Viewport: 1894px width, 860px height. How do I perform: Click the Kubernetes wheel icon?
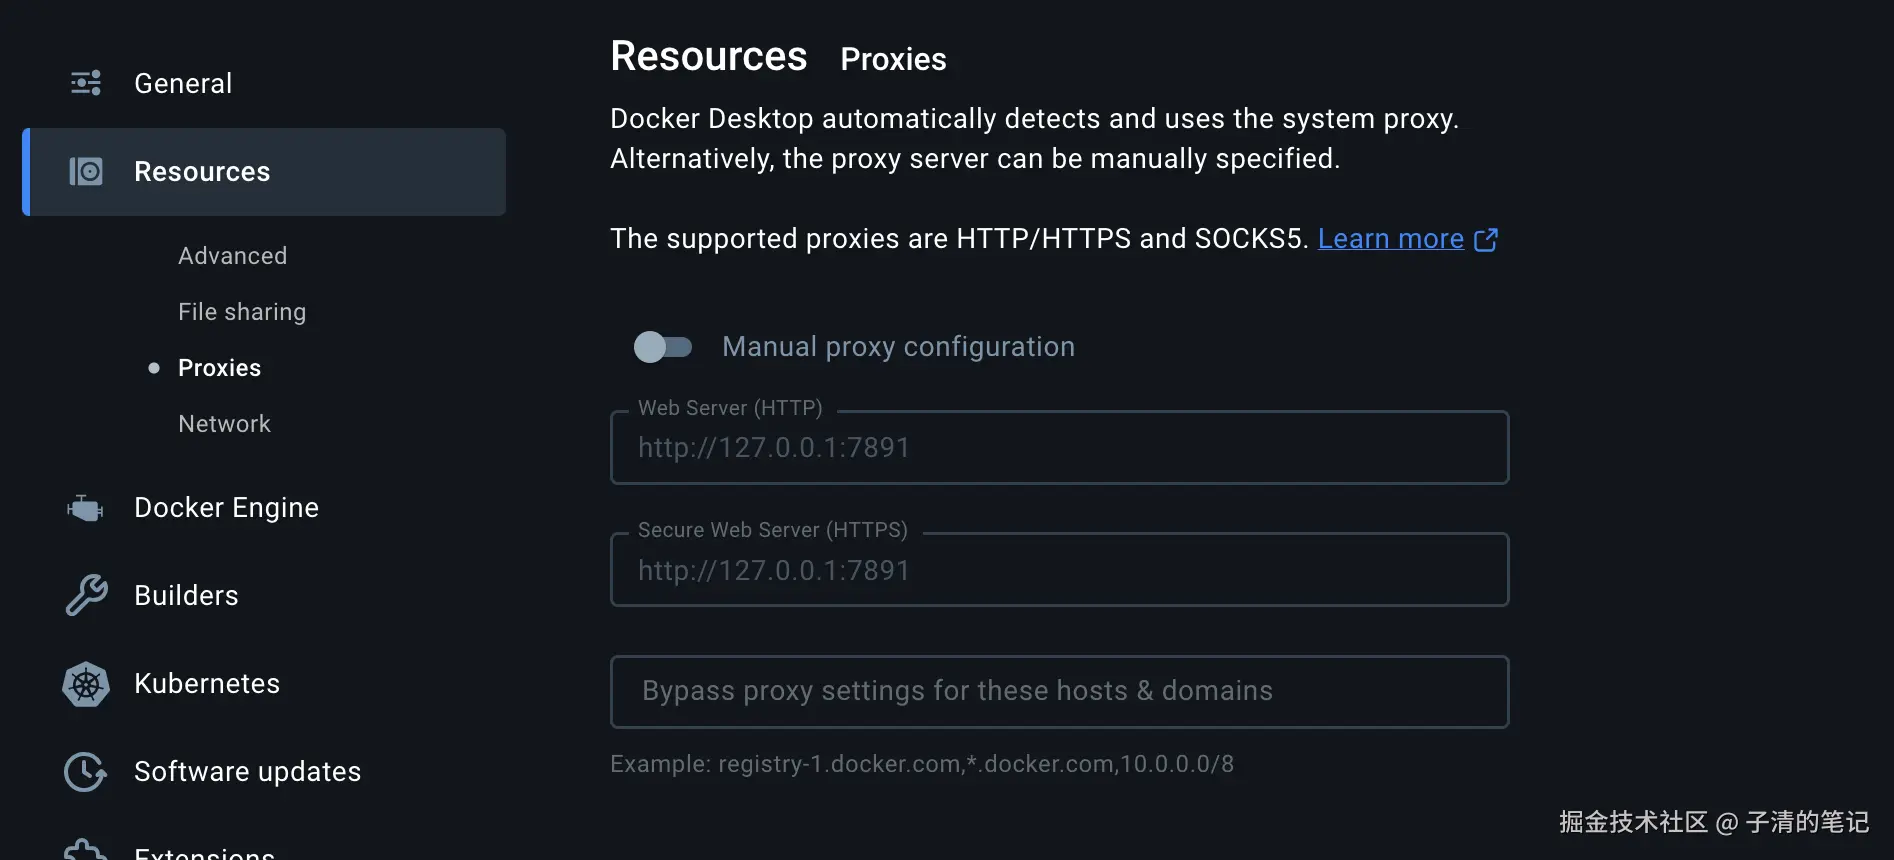86,684
